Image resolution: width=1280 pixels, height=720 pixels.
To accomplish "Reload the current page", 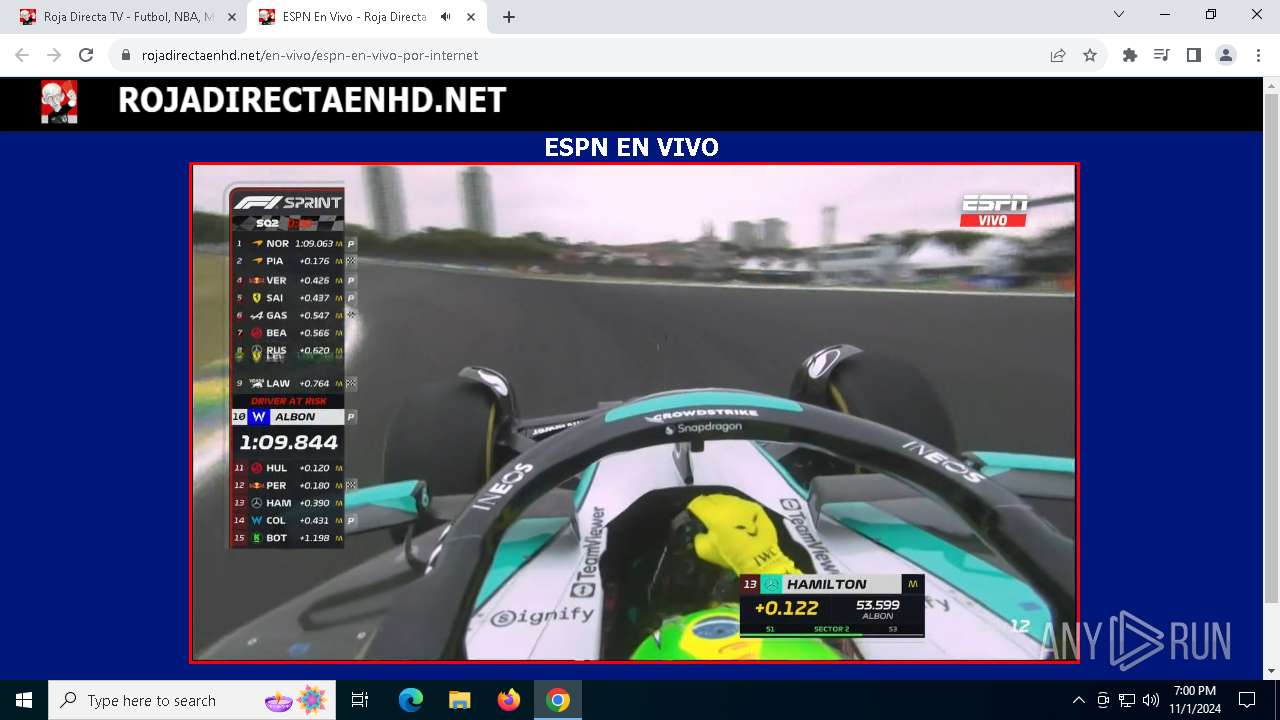I will (86, 55).
